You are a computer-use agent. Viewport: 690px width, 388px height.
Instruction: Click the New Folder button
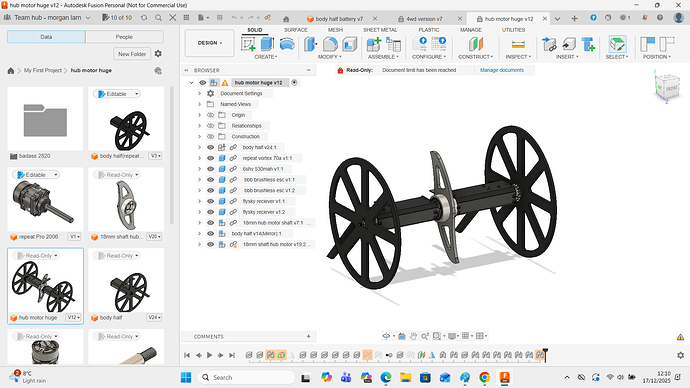132,54
